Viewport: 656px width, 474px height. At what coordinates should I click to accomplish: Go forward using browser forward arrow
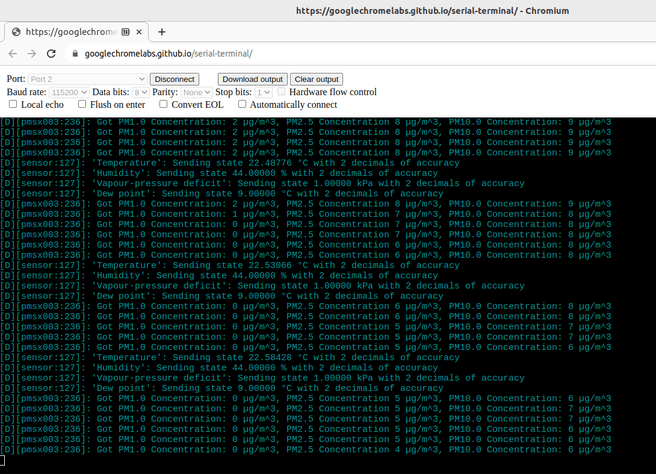click(32, 54)
